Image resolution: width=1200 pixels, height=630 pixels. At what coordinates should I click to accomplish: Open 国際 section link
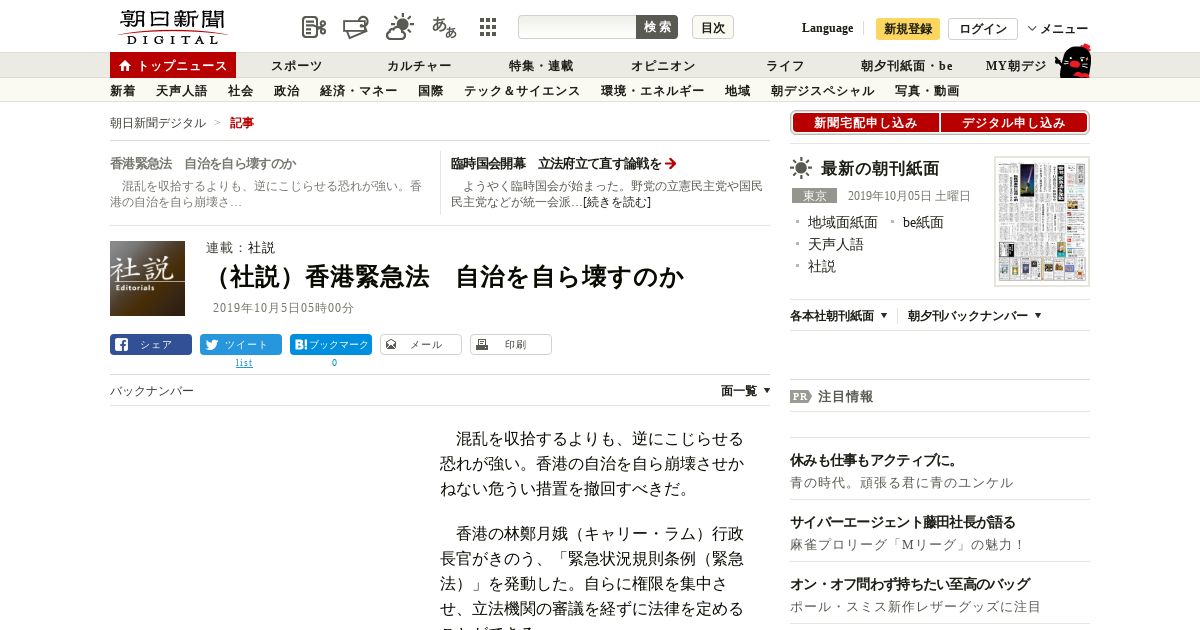click(431, 91)
